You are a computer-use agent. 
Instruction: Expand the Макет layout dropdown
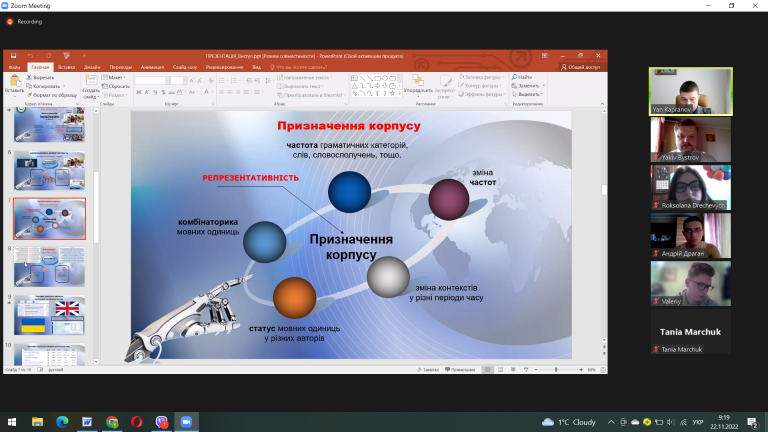coord(114,77)
